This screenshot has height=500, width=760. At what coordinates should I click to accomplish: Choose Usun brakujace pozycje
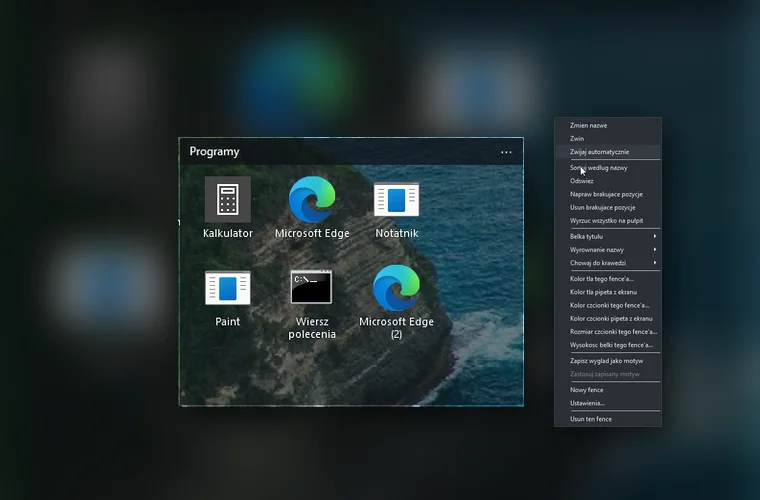[x=608, y=207]
